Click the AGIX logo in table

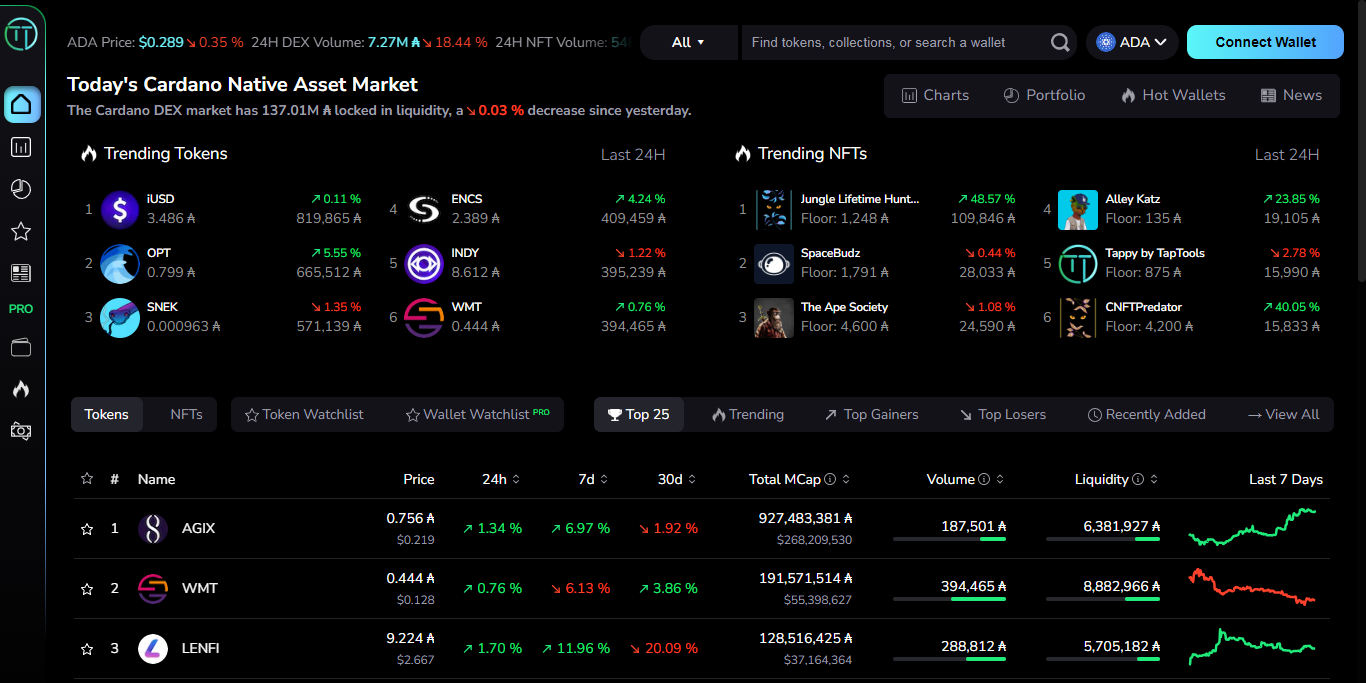pyautogui.click(x=153, y=528)
